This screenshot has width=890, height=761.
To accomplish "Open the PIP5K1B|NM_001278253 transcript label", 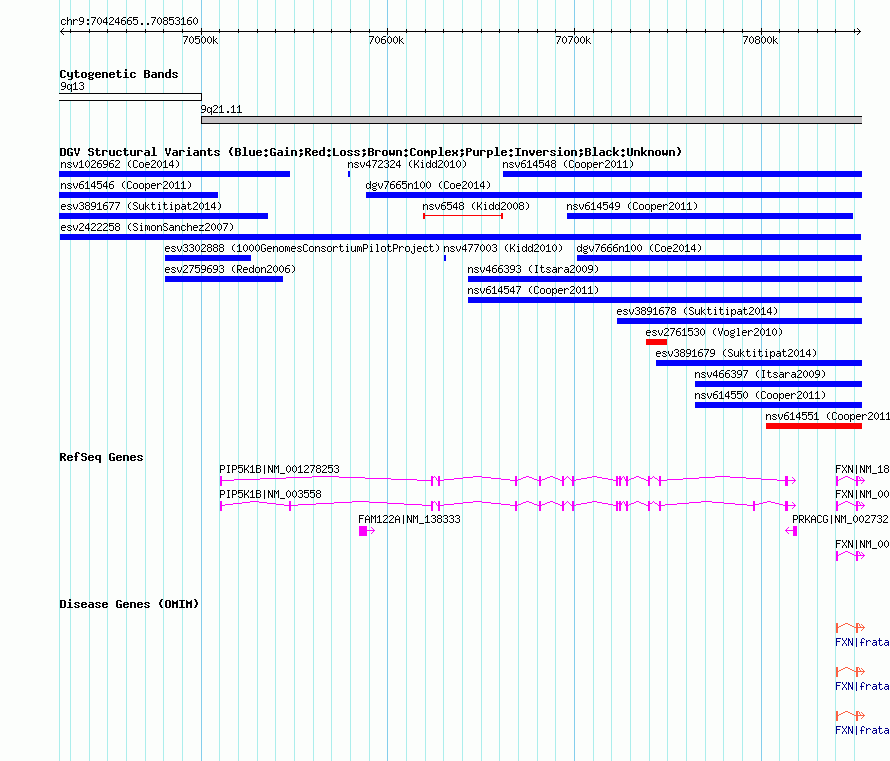I will tap(279, 469).
